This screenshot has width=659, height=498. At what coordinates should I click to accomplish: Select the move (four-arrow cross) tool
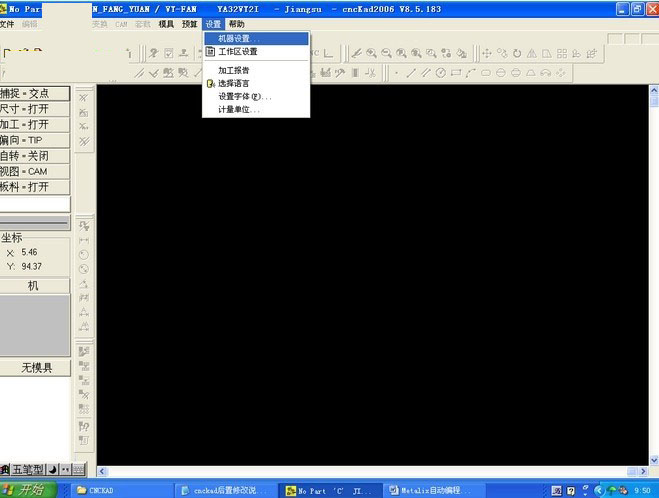click(487, 53)
